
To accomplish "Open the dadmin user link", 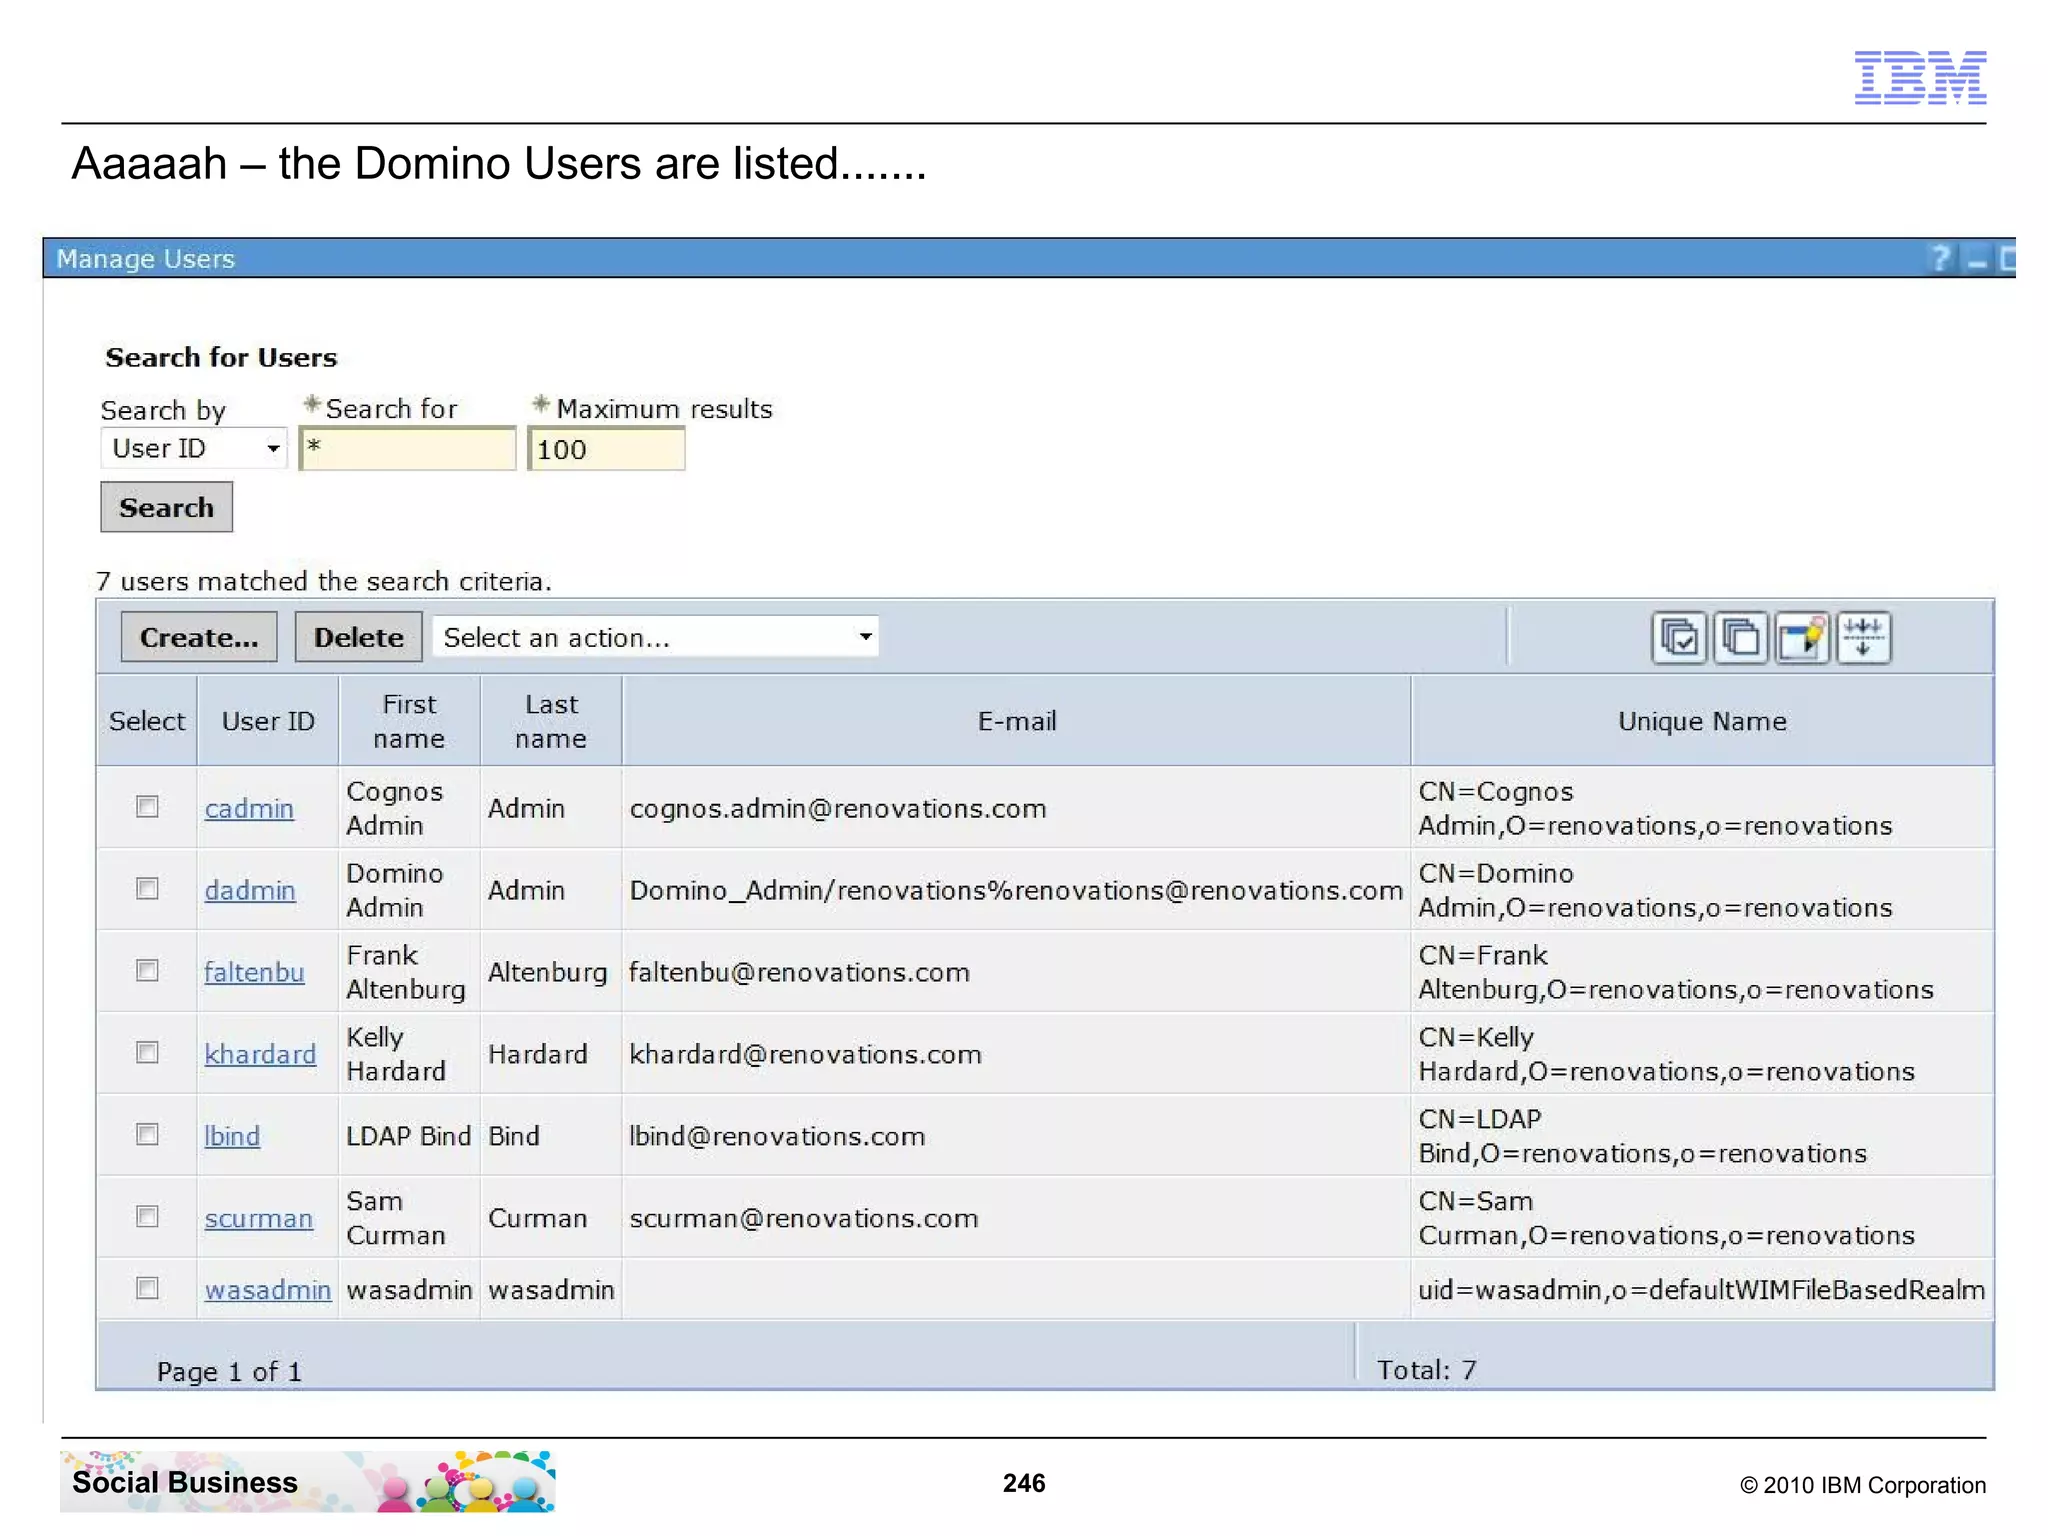I will (250, 890).
